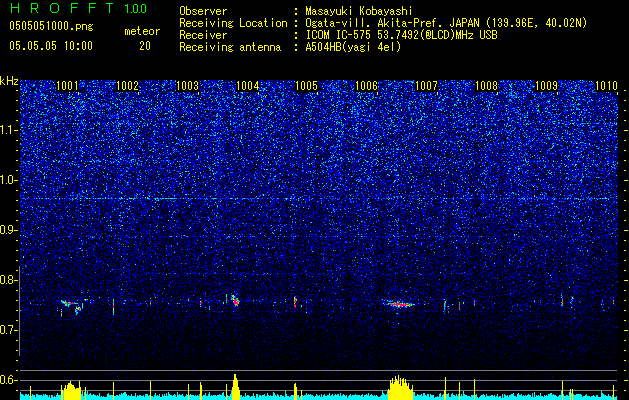Image resolution: width=629 pixels, height=400 pixels.
Task: Click the 1.0 kHz axis tick label
Action: [9, 180]
